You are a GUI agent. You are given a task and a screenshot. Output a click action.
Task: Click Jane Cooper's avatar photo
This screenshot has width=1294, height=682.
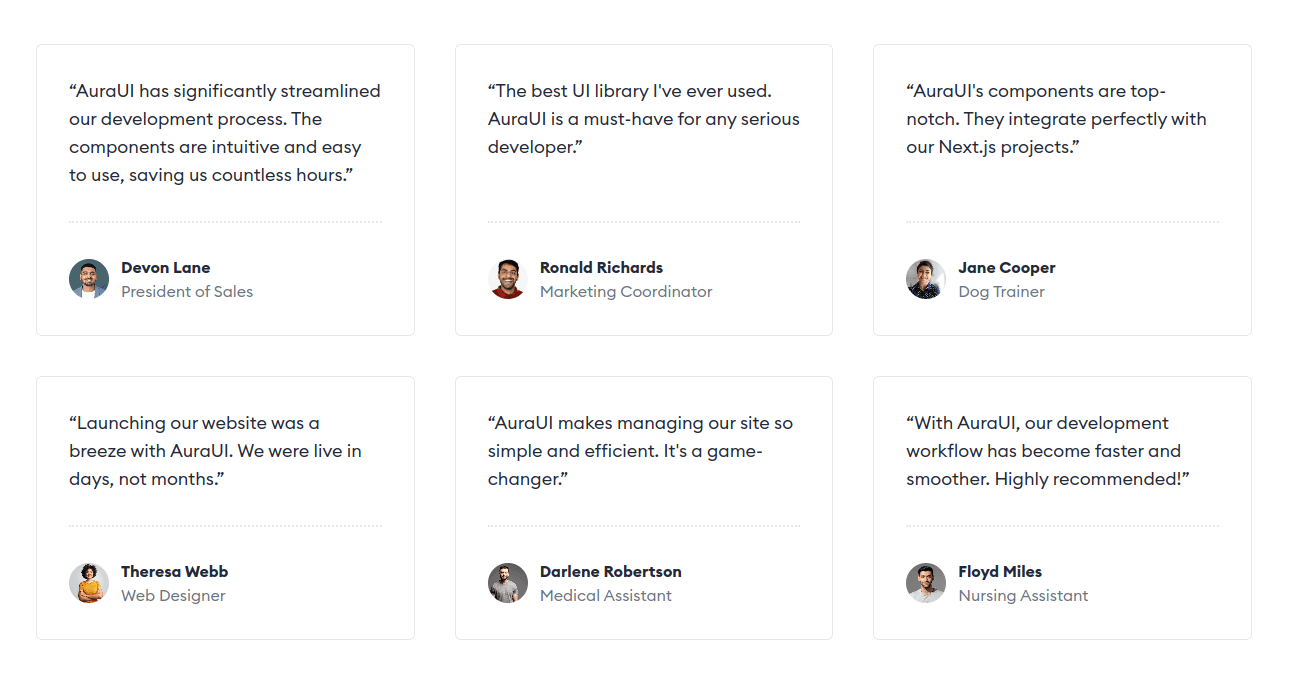926,279
